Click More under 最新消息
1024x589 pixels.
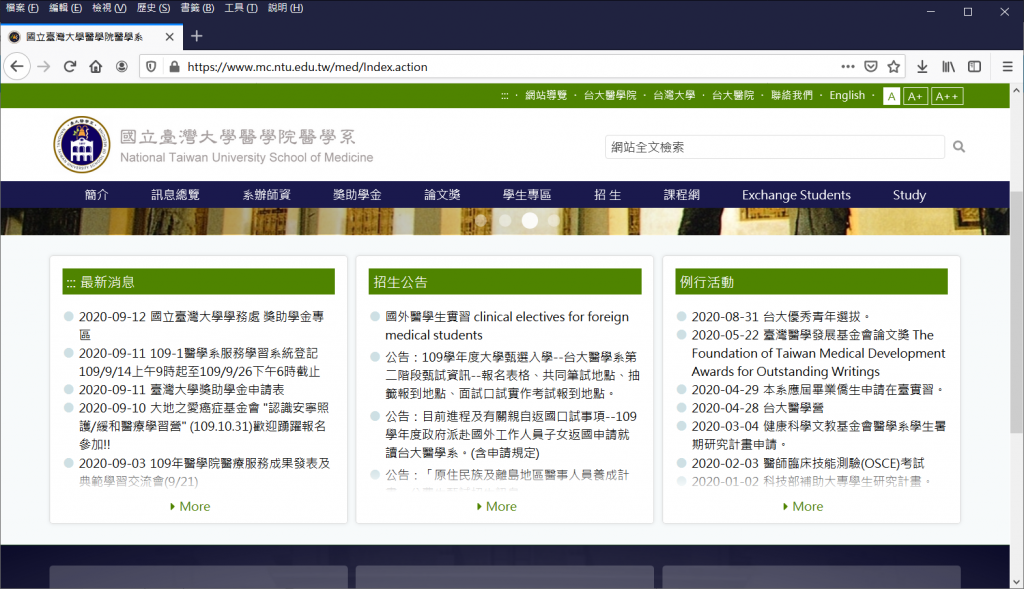click(x=190, y=506)
